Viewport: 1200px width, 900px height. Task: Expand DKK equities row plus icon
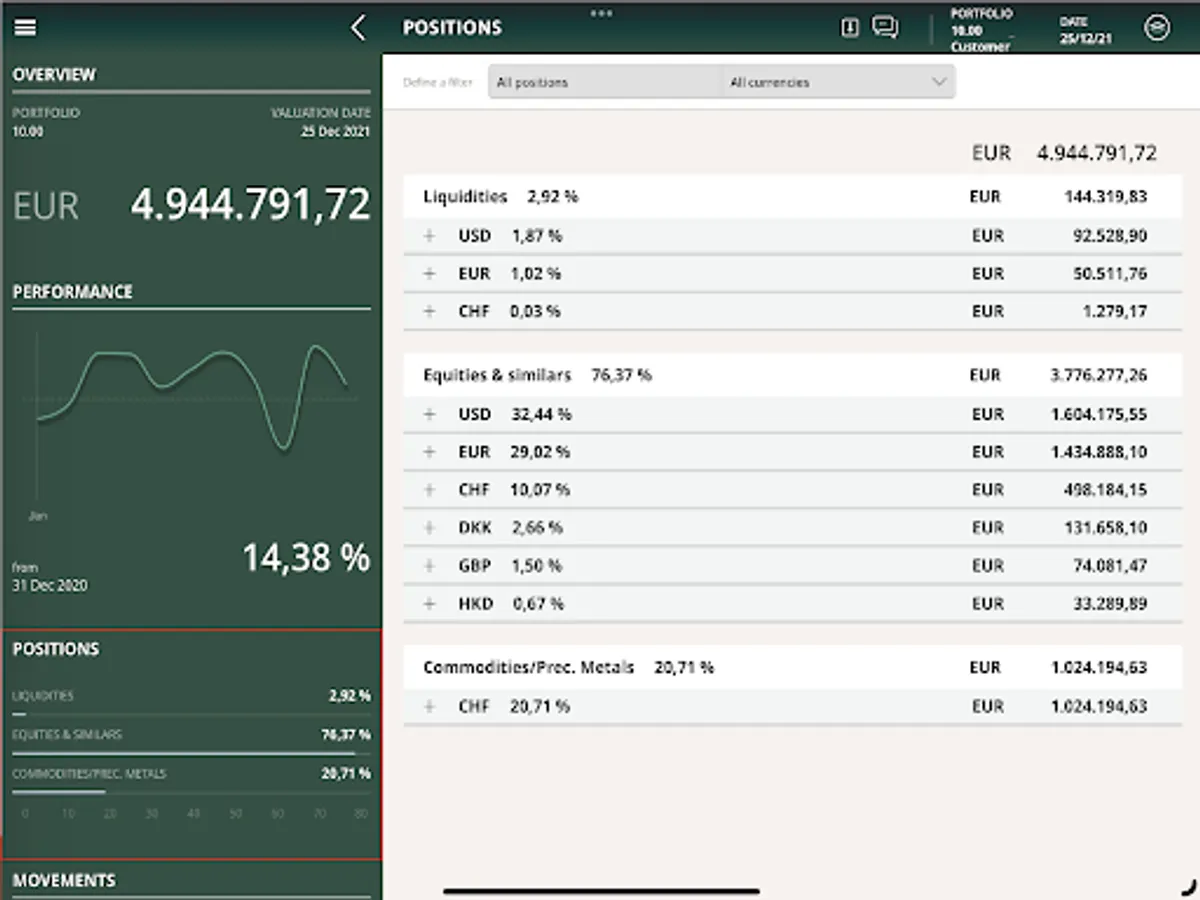pyautogui.click(x=430, y=528)
